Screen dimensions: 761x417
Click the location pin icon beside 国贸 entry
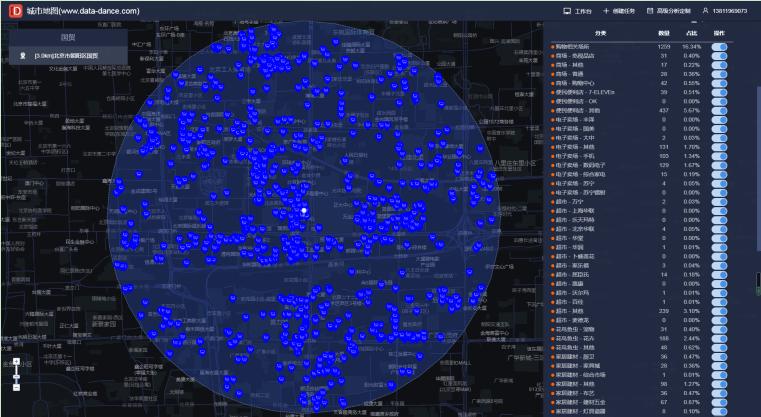point(24,56)
